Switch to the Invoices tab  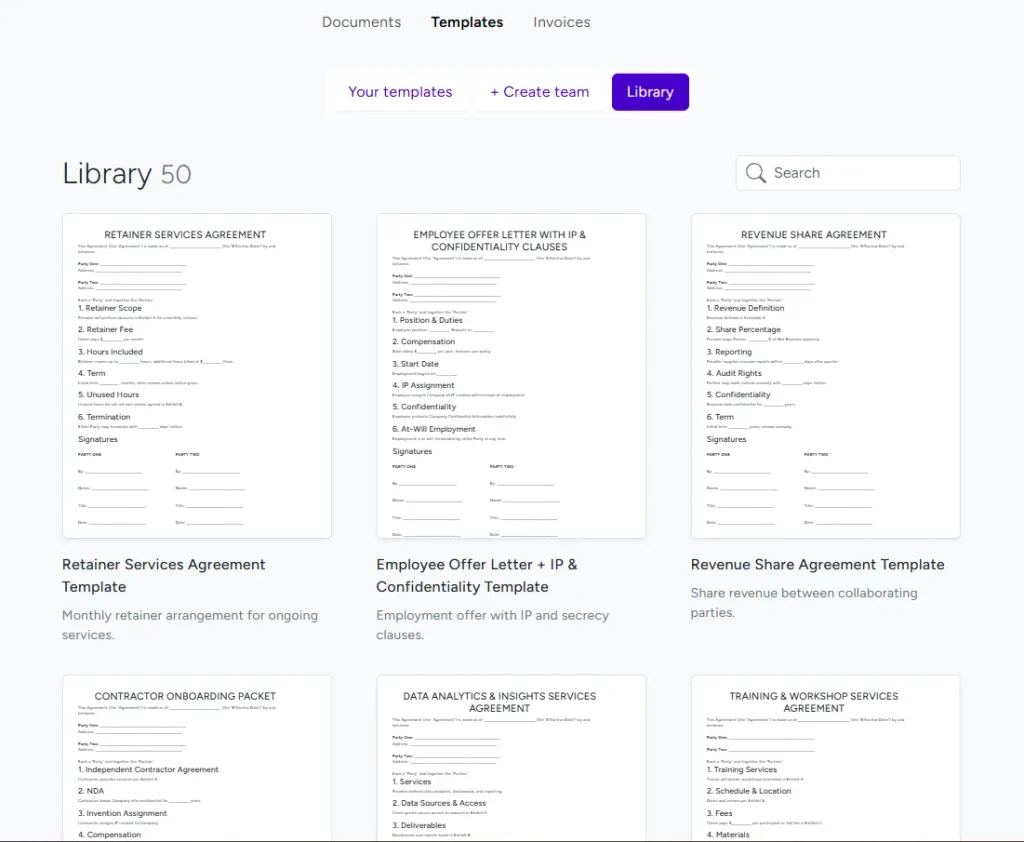coord(562,22)
